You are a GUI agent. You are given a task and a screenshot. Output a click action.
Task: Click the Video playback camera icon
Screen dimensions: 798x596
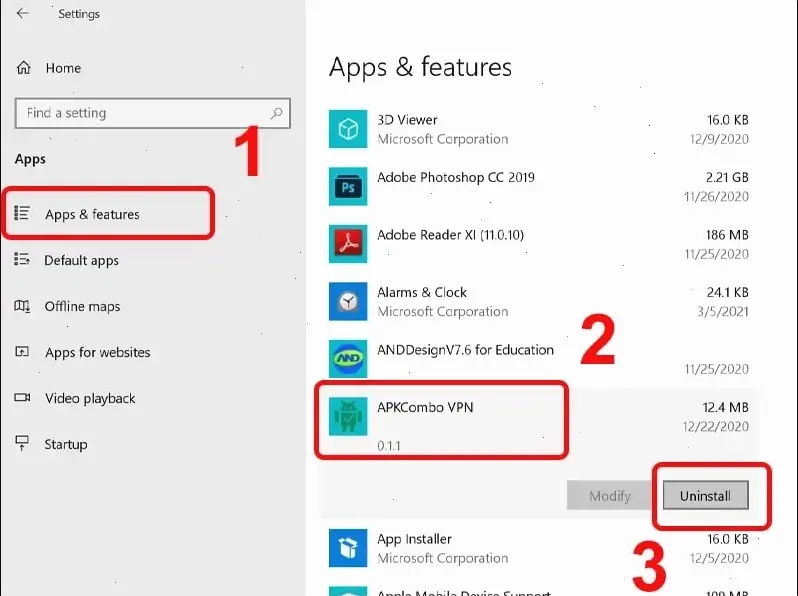22,398
